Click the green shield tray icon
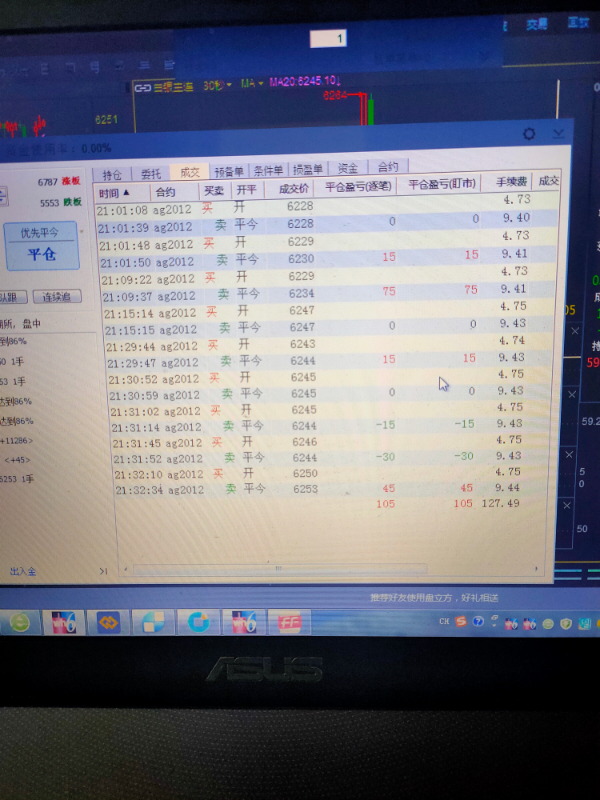Viewport: 600px width, 800px height. [565, 623]
